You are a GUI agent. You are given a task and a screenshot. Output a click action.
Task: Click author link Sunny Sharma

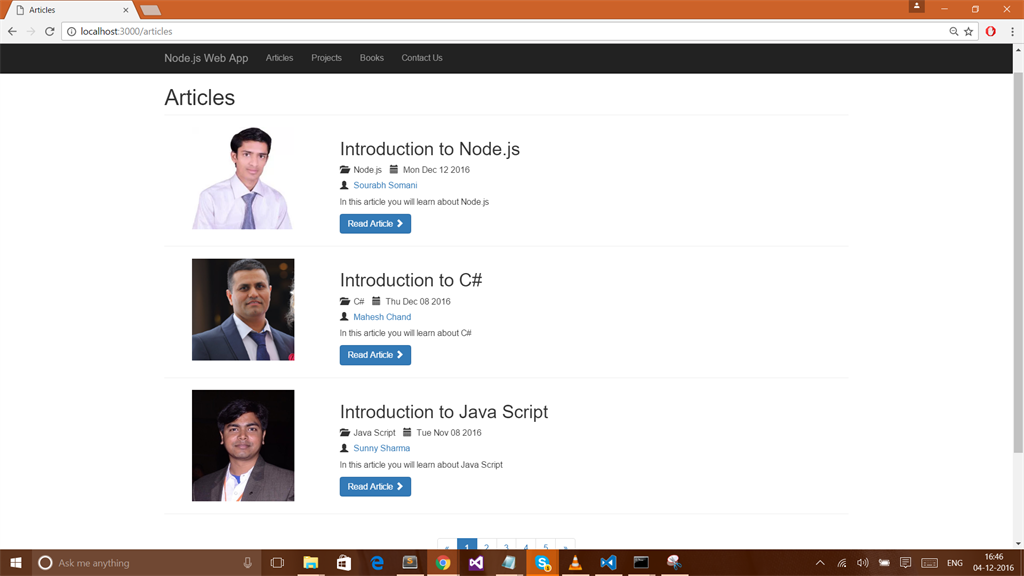(x=381, y=449)
